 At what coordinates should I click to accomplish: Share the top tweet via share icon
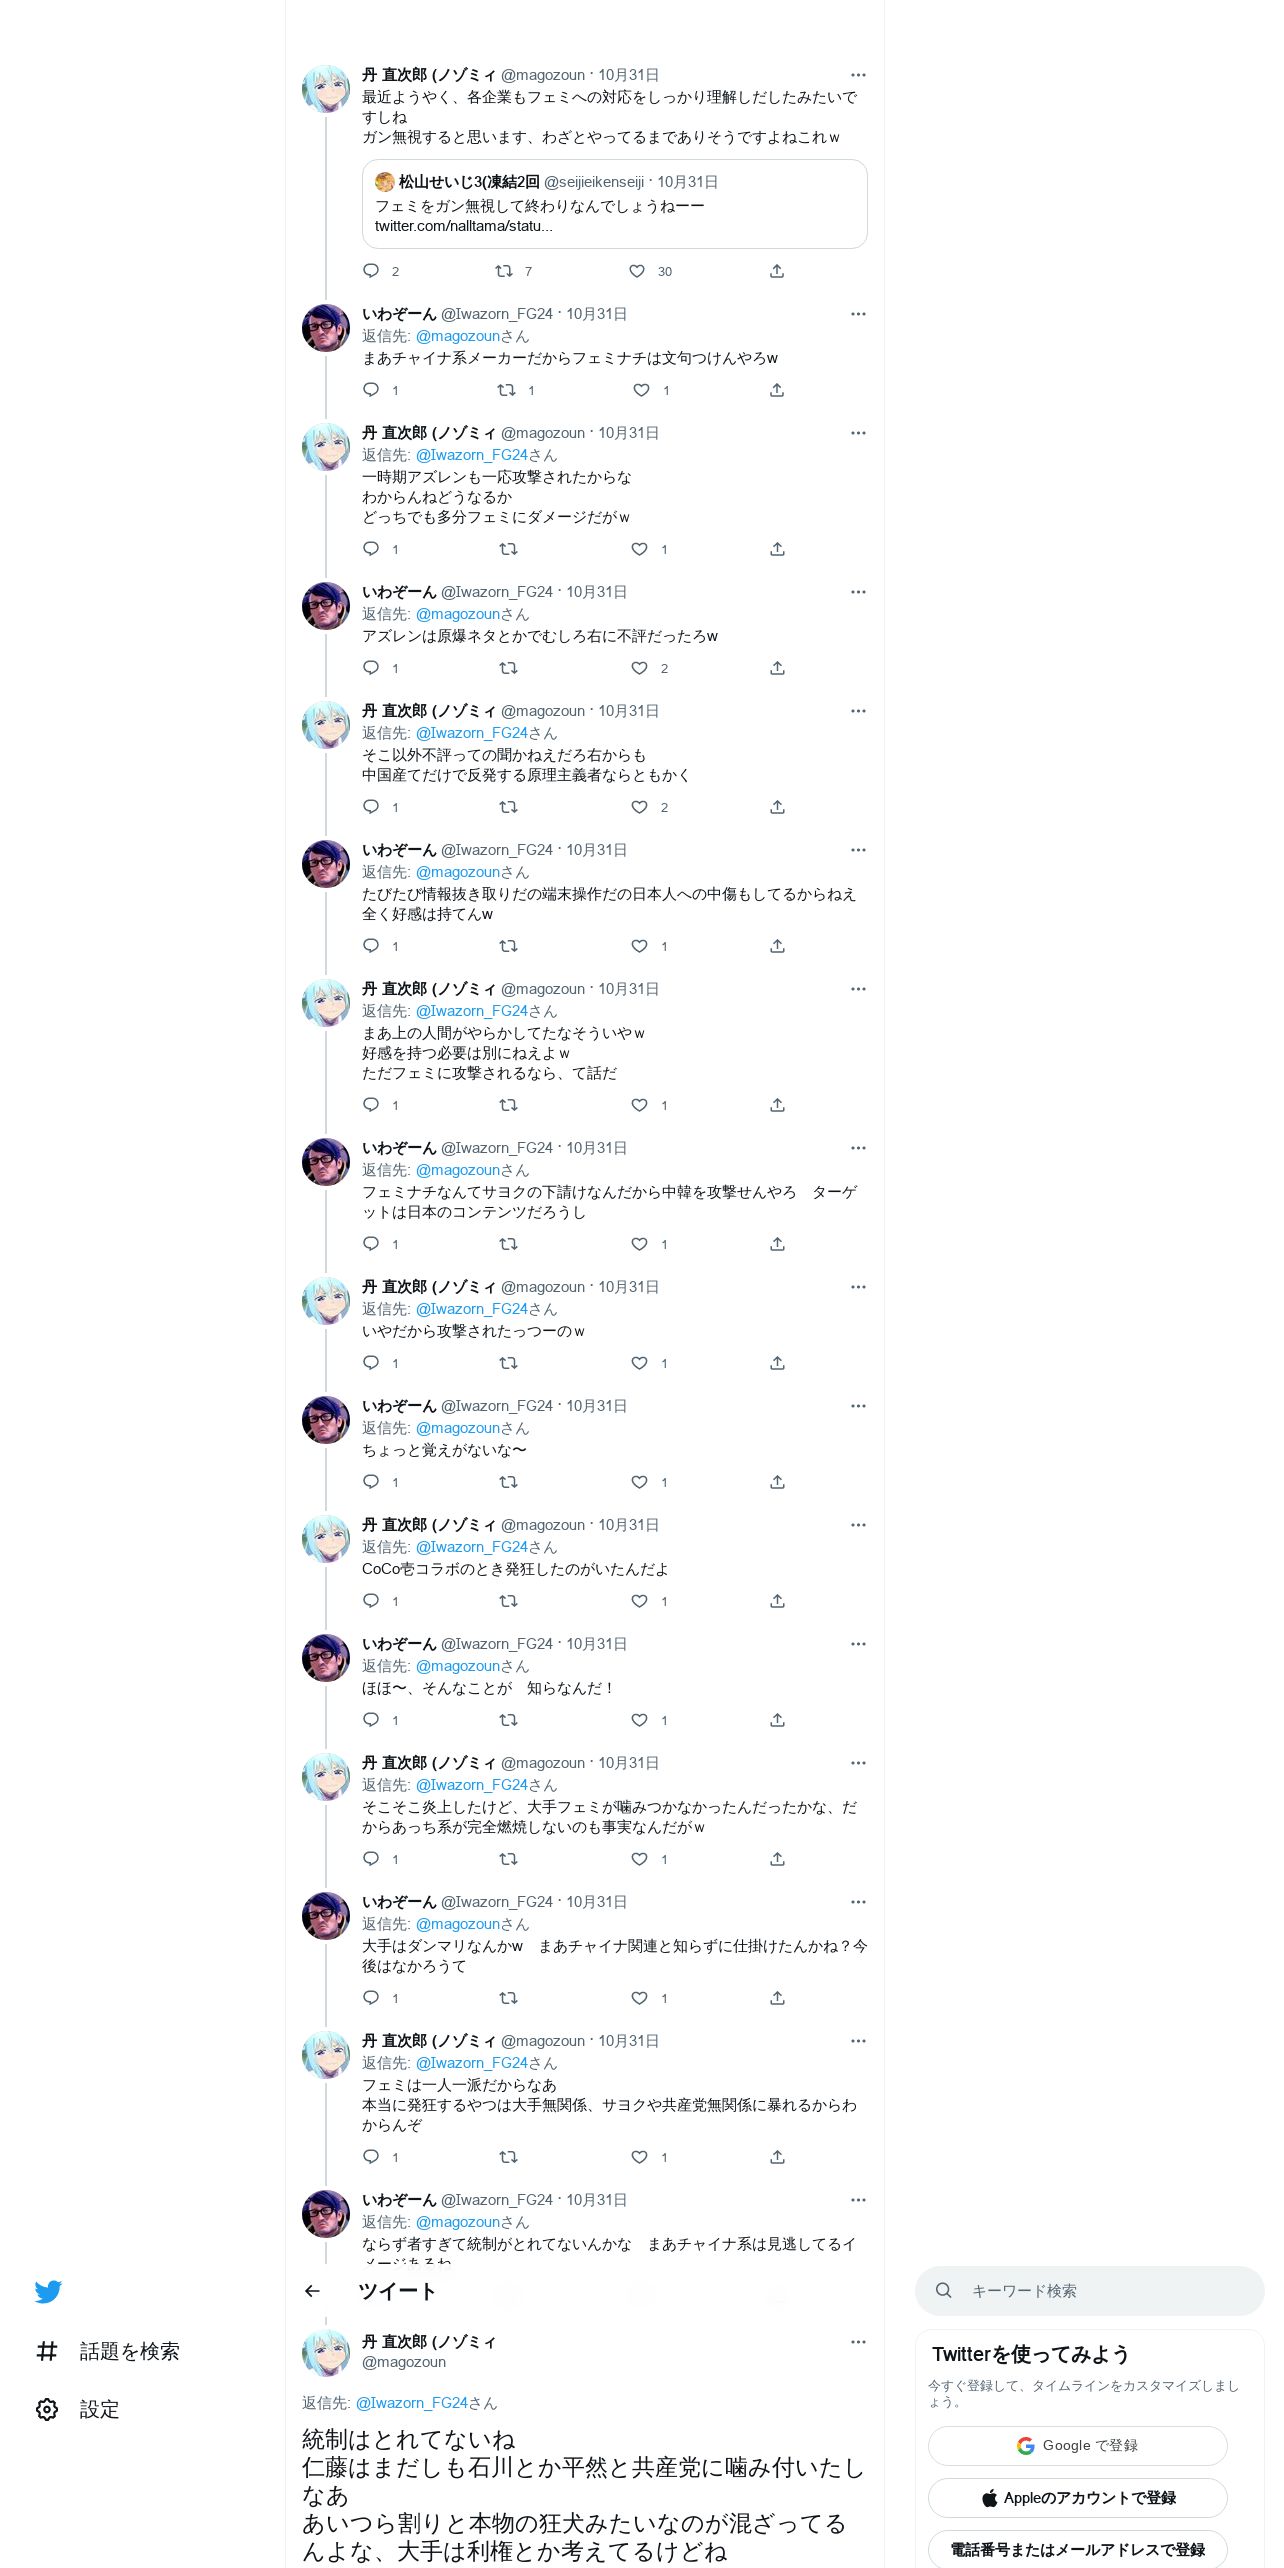[x=777, y=271]
